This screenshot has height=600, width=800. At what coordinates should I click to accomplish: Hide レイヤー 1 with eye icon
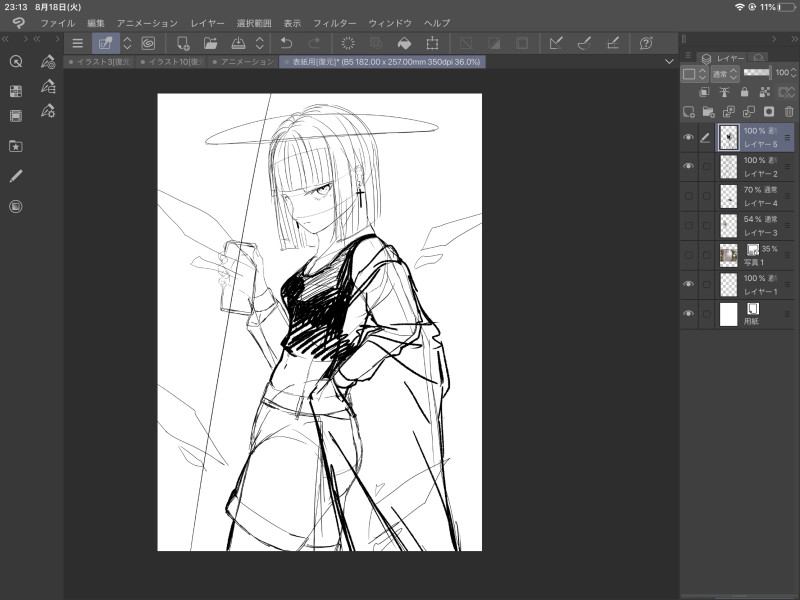[688, 284]
